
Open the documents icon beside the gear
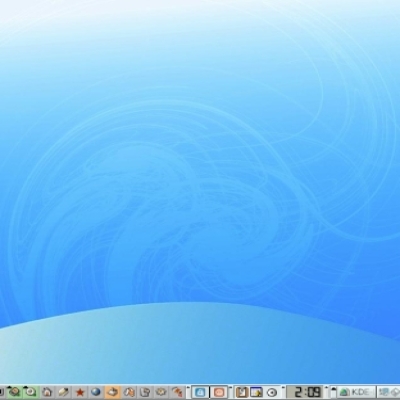pos(145,392)
